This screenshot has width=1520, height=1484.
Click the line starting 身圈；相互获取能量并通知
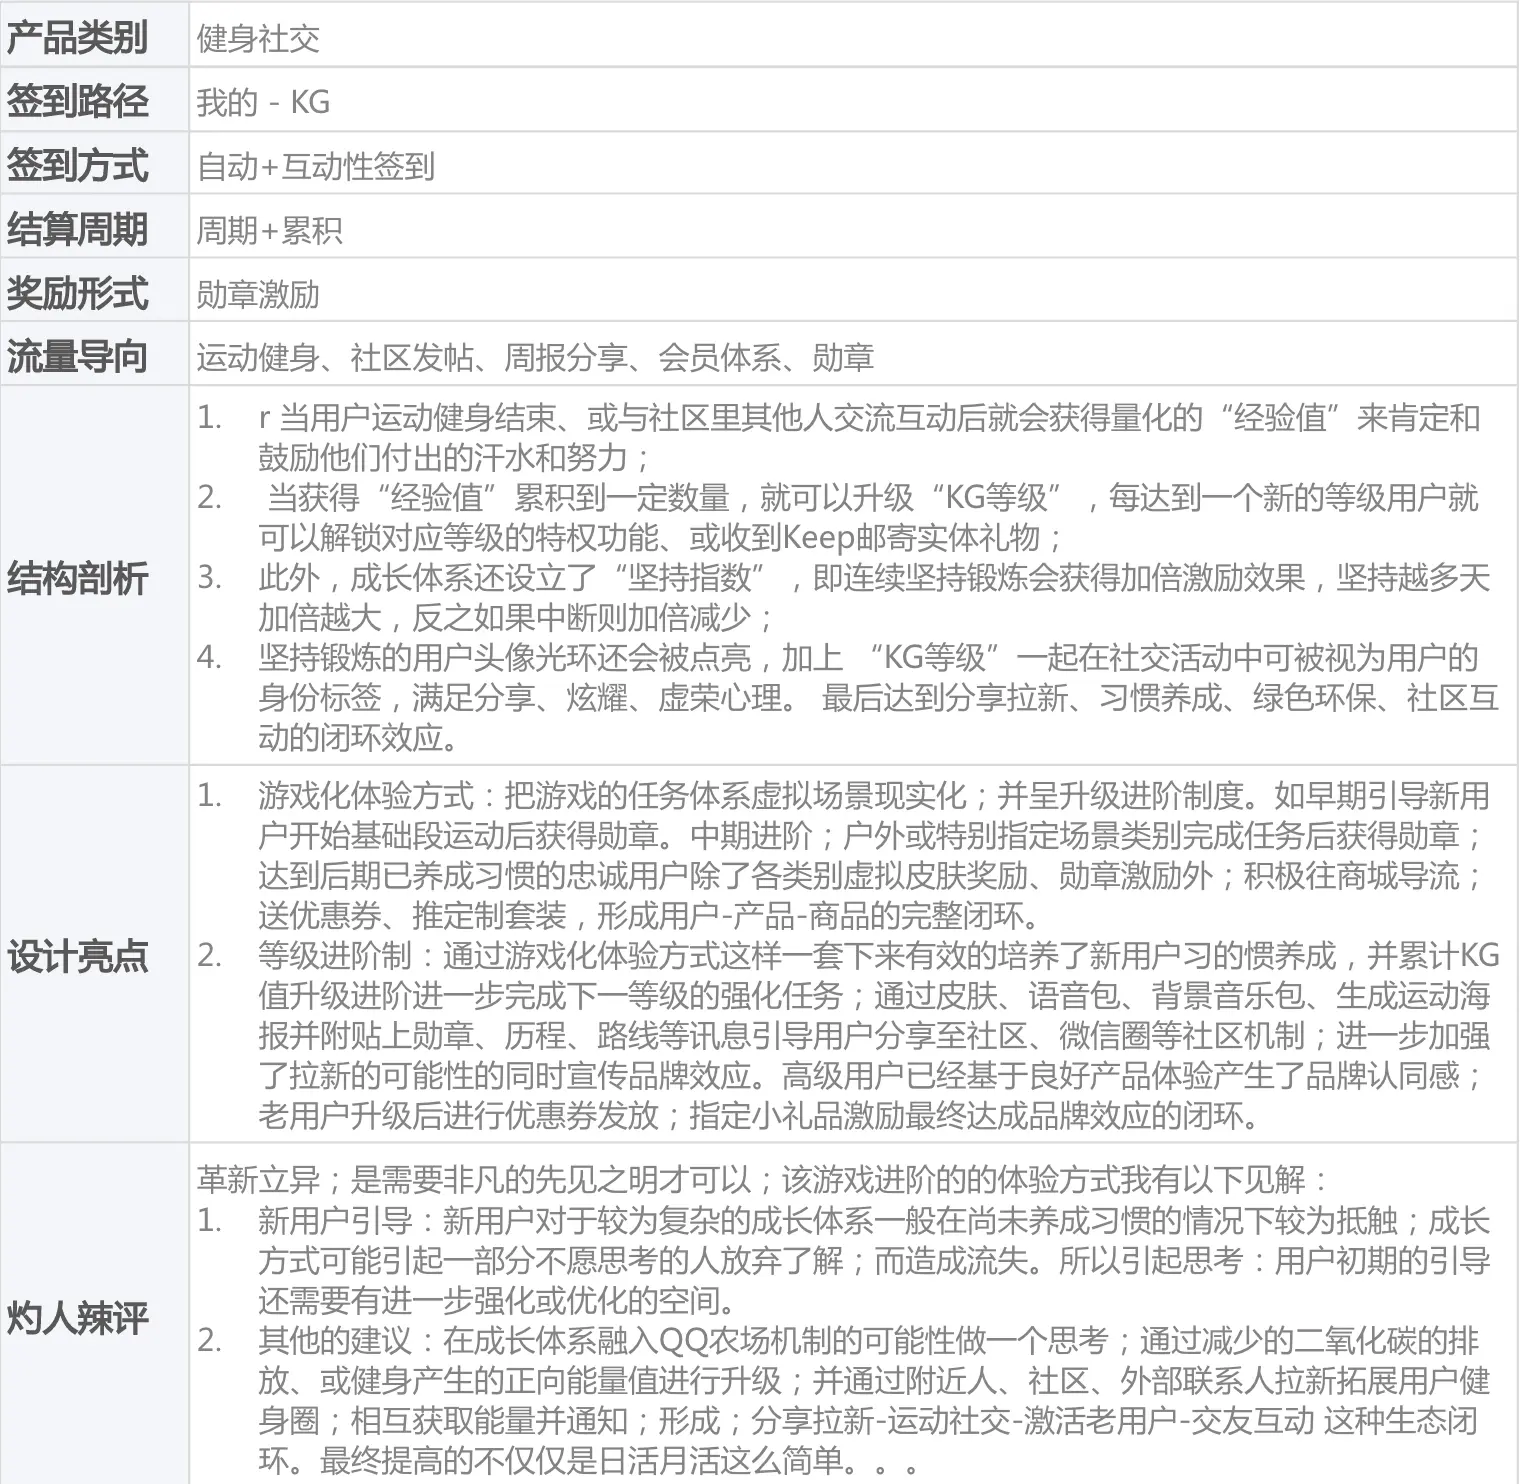point(868,1421)
